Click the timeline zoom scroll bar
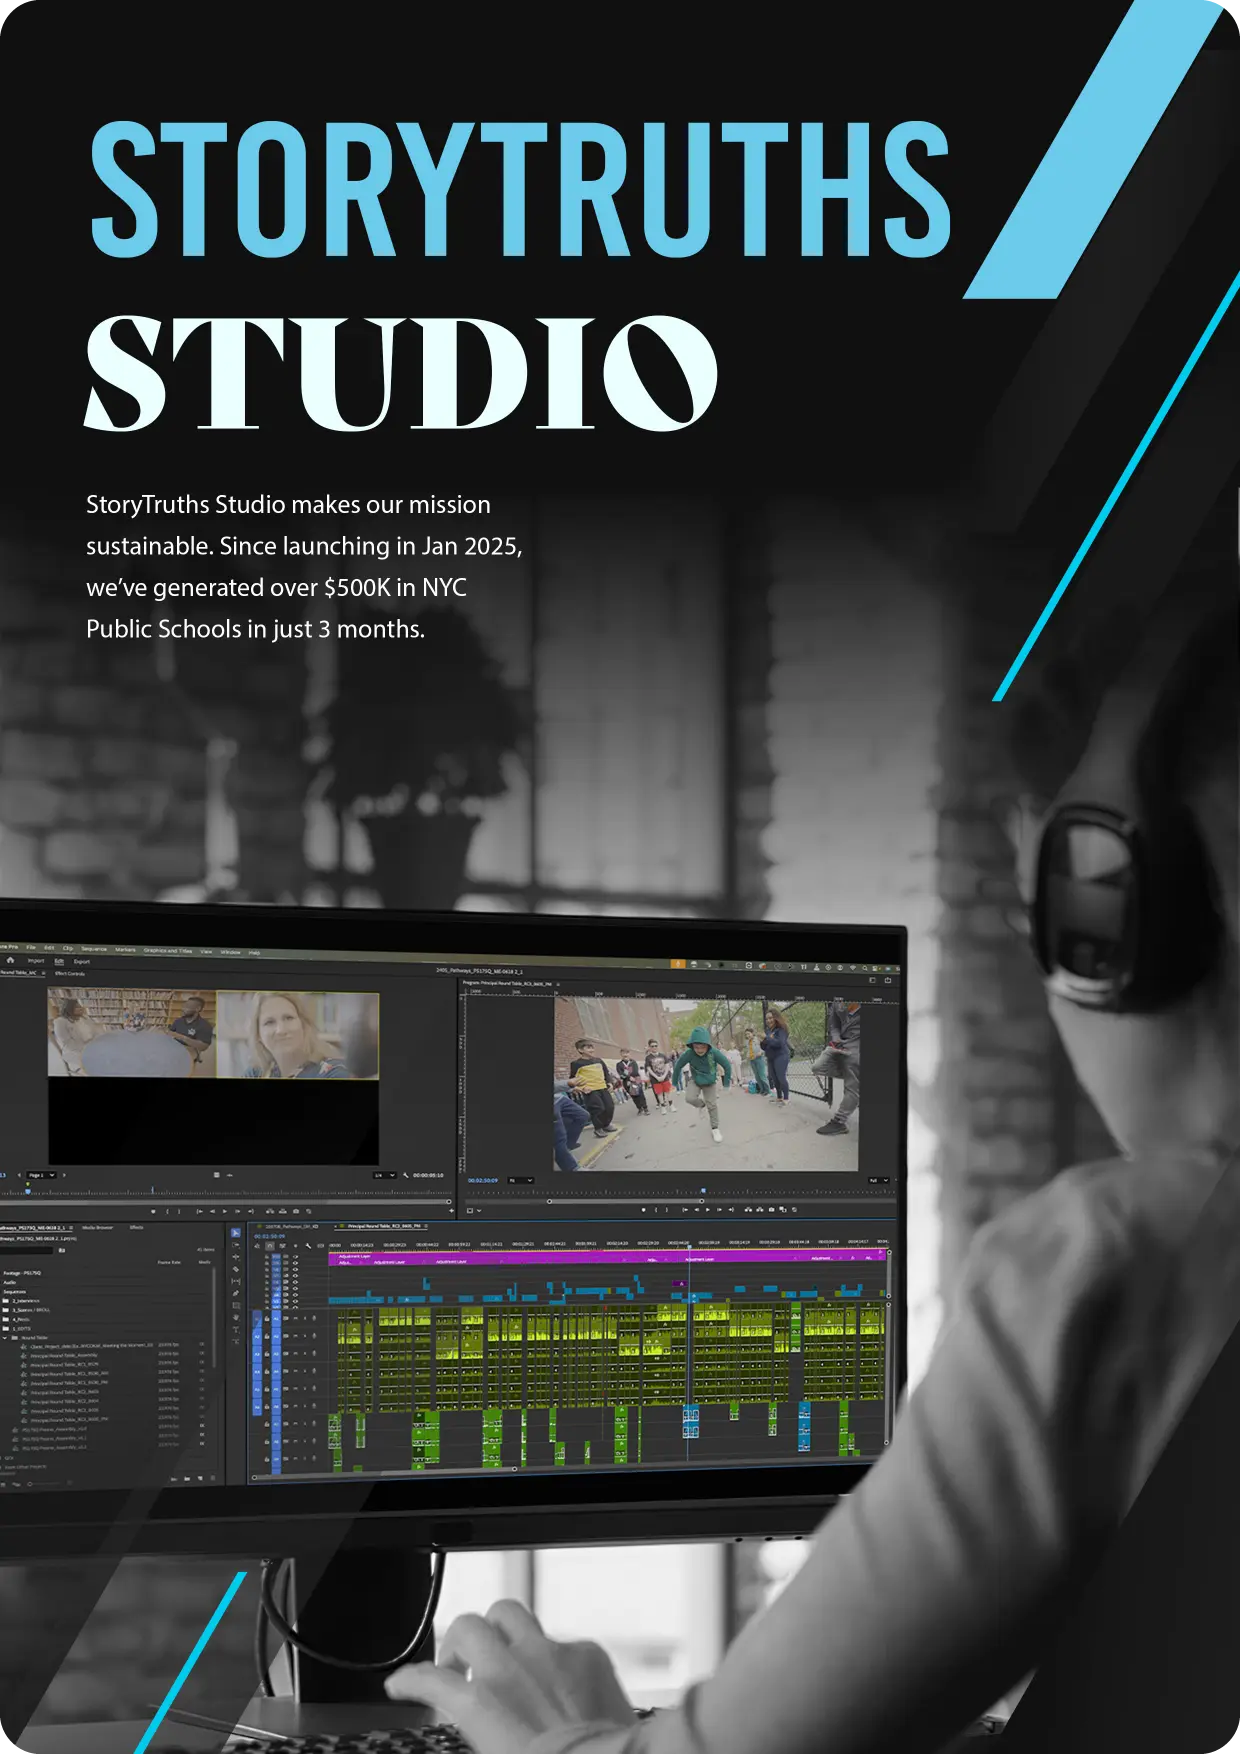Viewport: 1240px width, 1754px height. 385,1473
